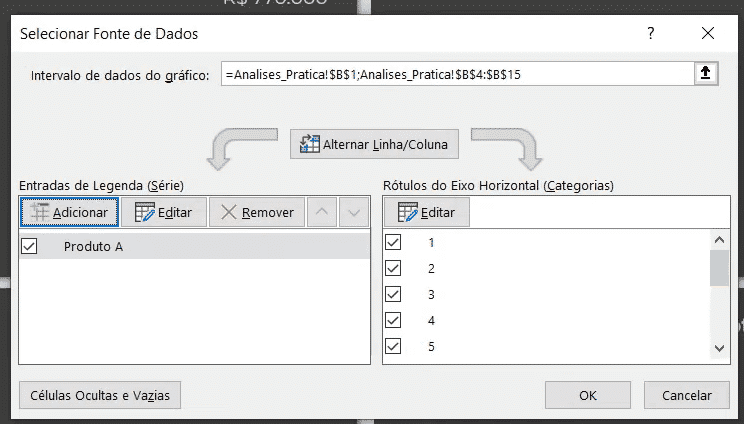Click category label 1 text
744x424 pixels.
(431, 243)
